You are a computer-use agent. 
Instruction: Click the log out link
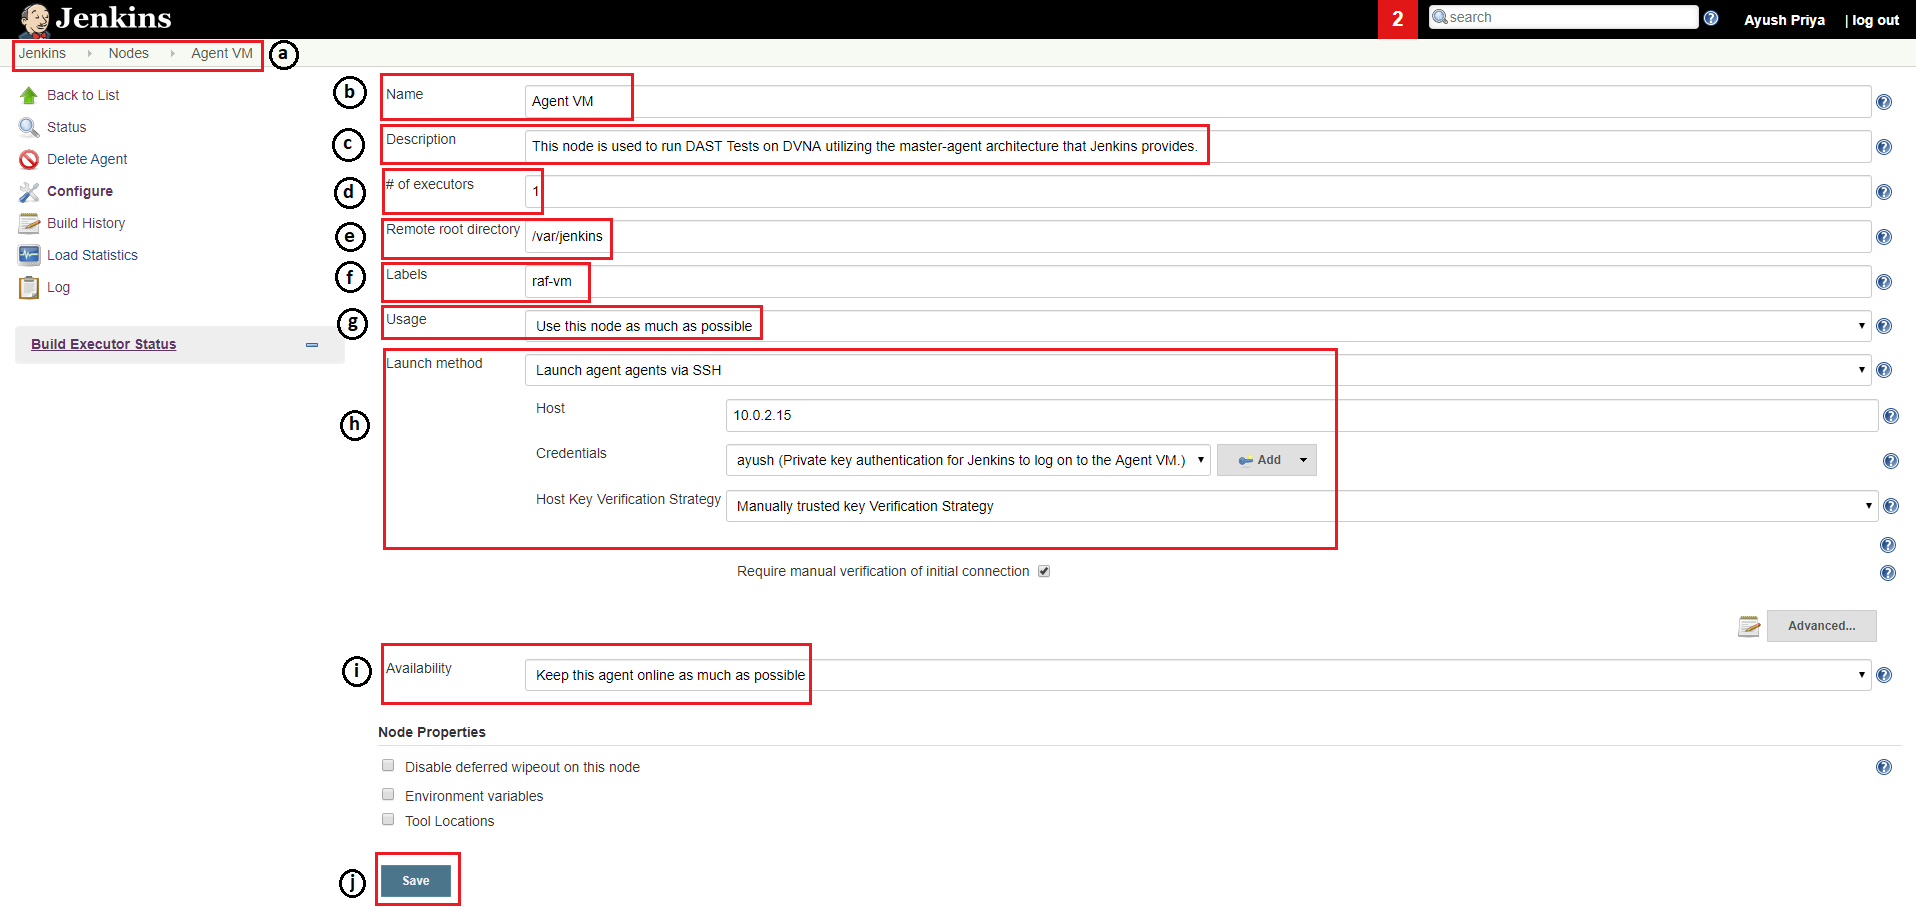point(1875,20)
